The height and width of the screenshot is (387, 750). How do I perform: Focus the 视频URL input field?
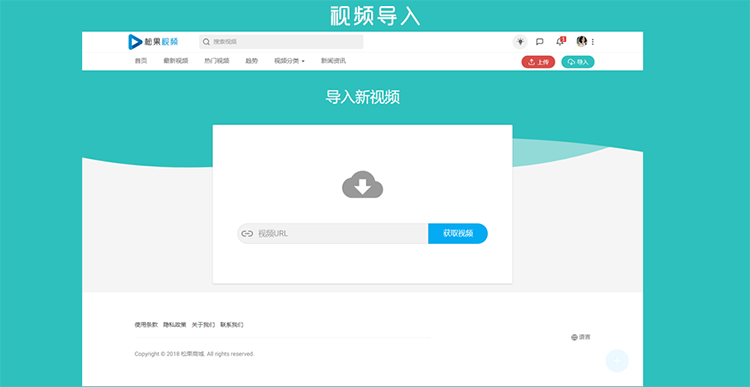pyautogui.click(x=333, y=233)
